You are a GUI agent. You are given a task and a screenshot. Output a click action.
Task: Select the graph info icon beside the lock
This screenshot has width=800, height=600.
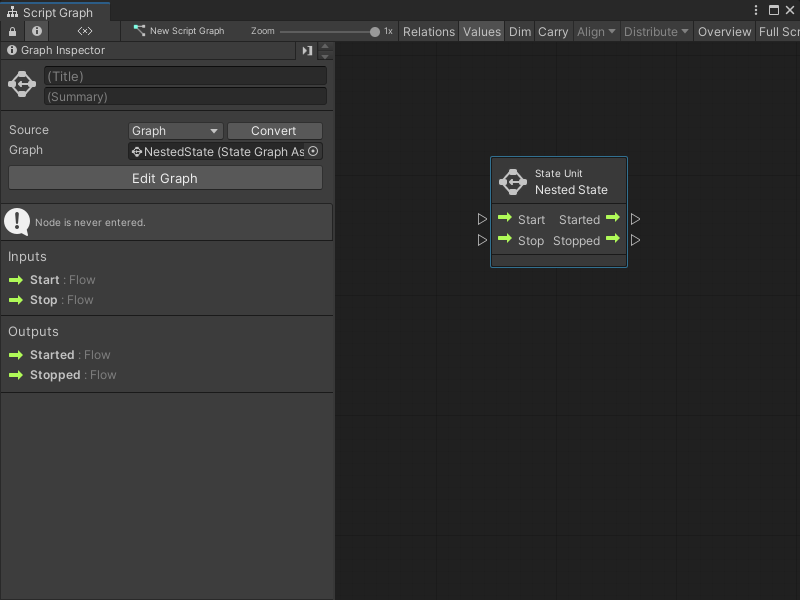pos(36,31)
